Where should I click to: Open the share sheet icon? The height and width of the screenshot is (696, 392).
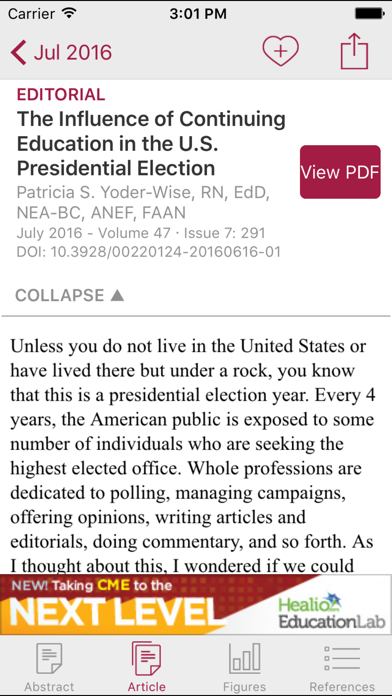click(354, 51)
